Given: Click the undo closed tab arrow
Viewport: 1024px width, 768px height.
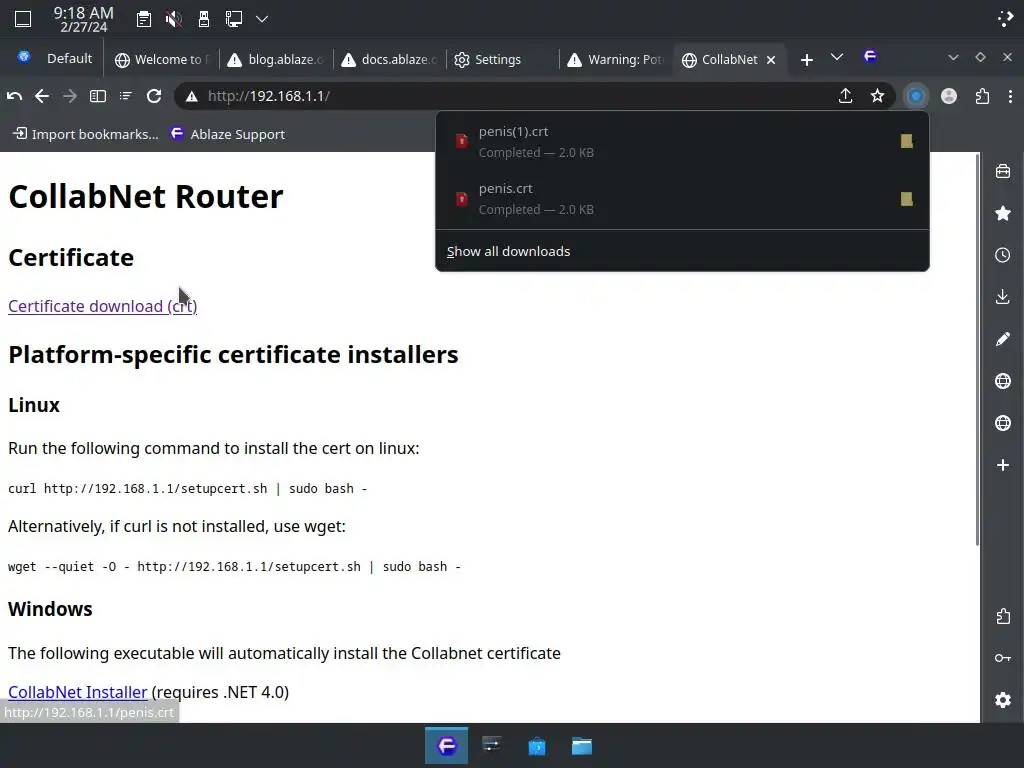Looking at the screenshot, I should point(14,97).
